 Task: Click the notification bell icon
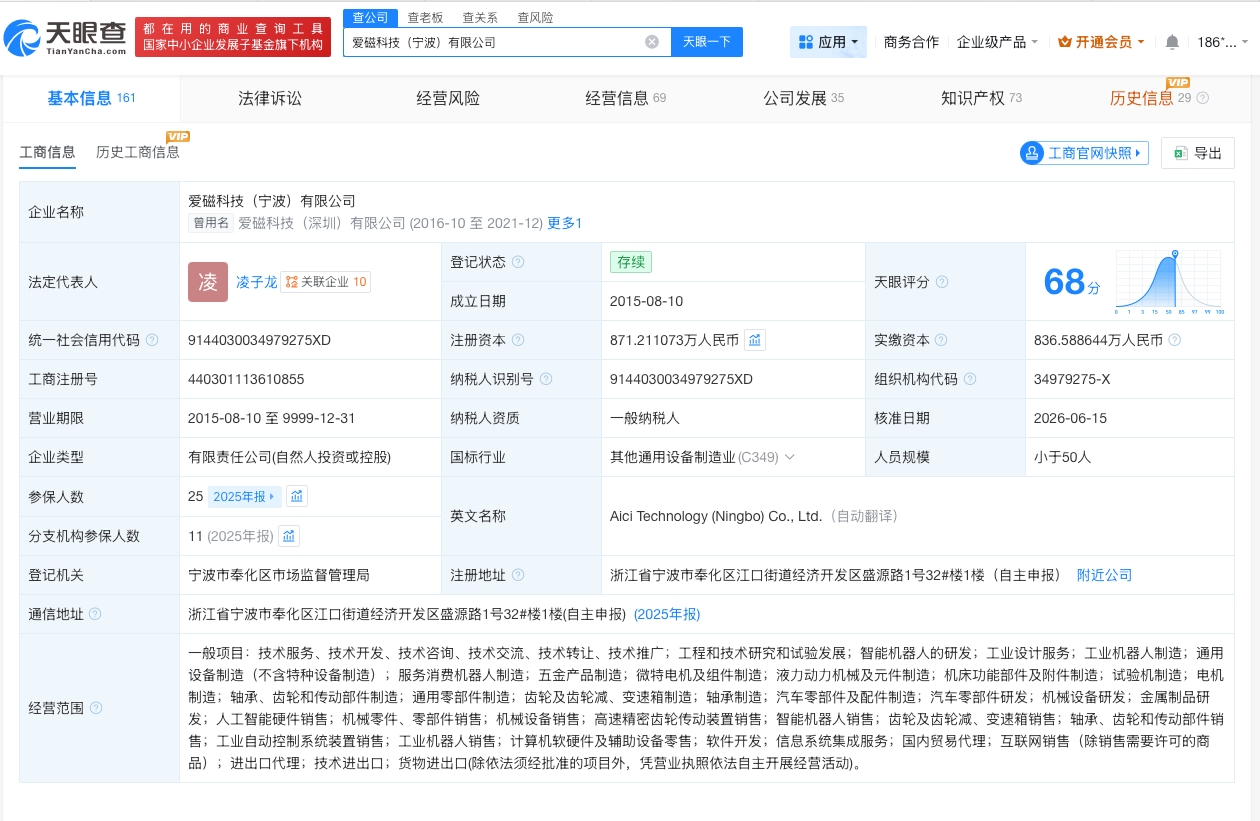(1172, 42)
